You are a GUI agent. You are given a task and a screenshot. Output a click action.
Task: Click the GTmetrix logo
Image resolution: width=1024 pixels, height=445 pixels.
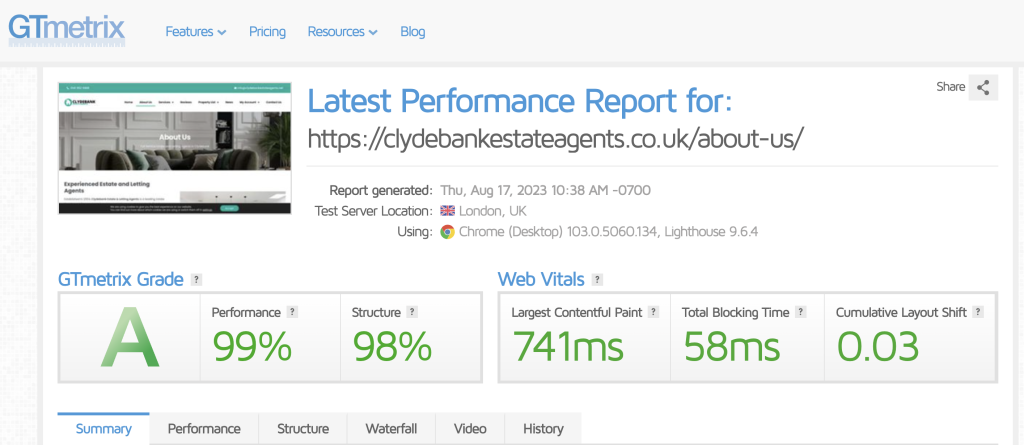67,27
